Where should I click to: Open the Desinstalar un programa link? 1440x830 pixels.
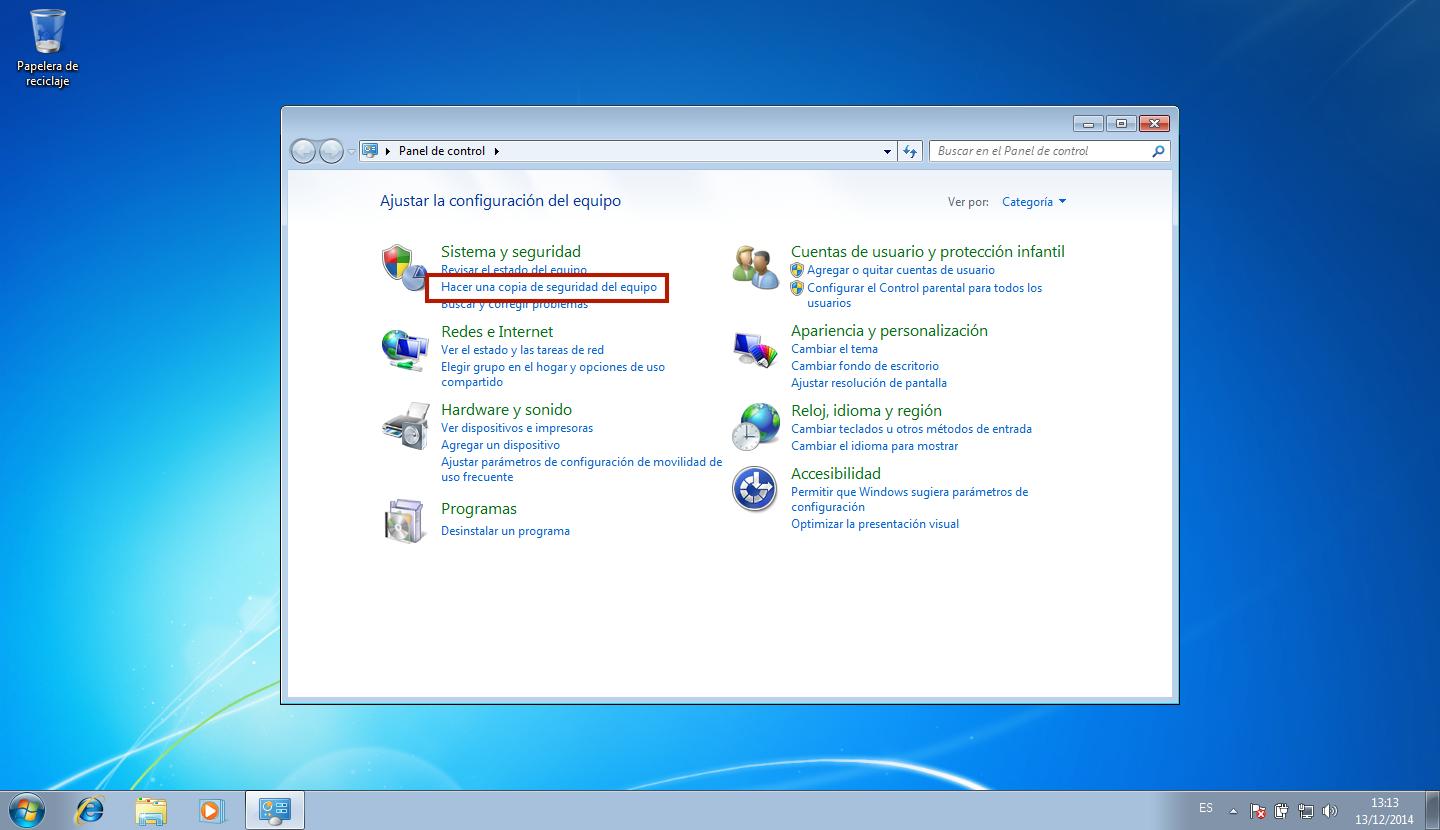(505, 531)
